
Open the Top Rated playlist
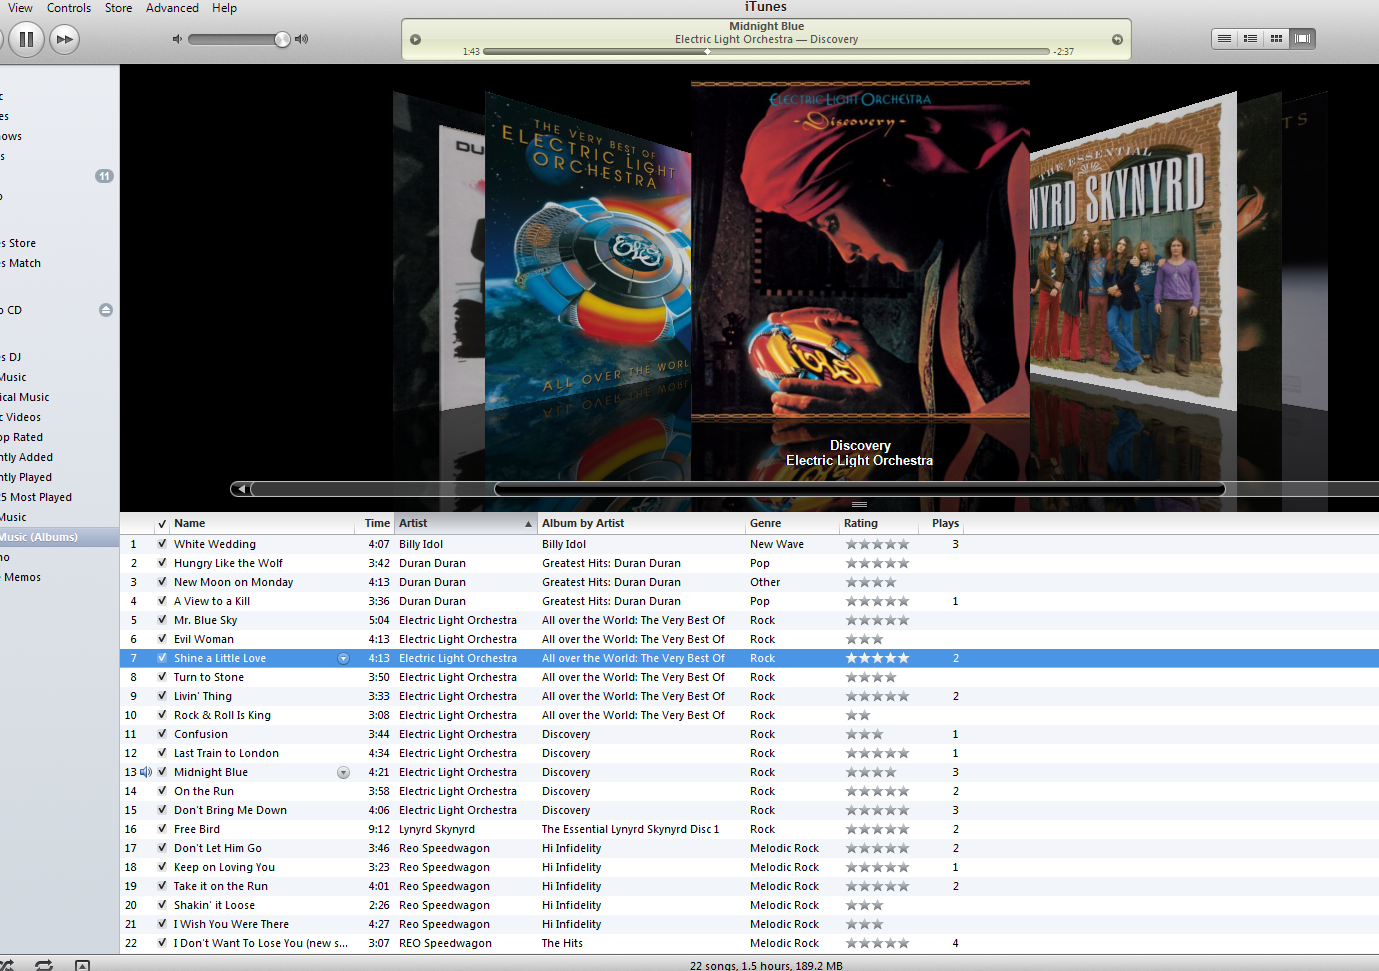click(59, 437)
